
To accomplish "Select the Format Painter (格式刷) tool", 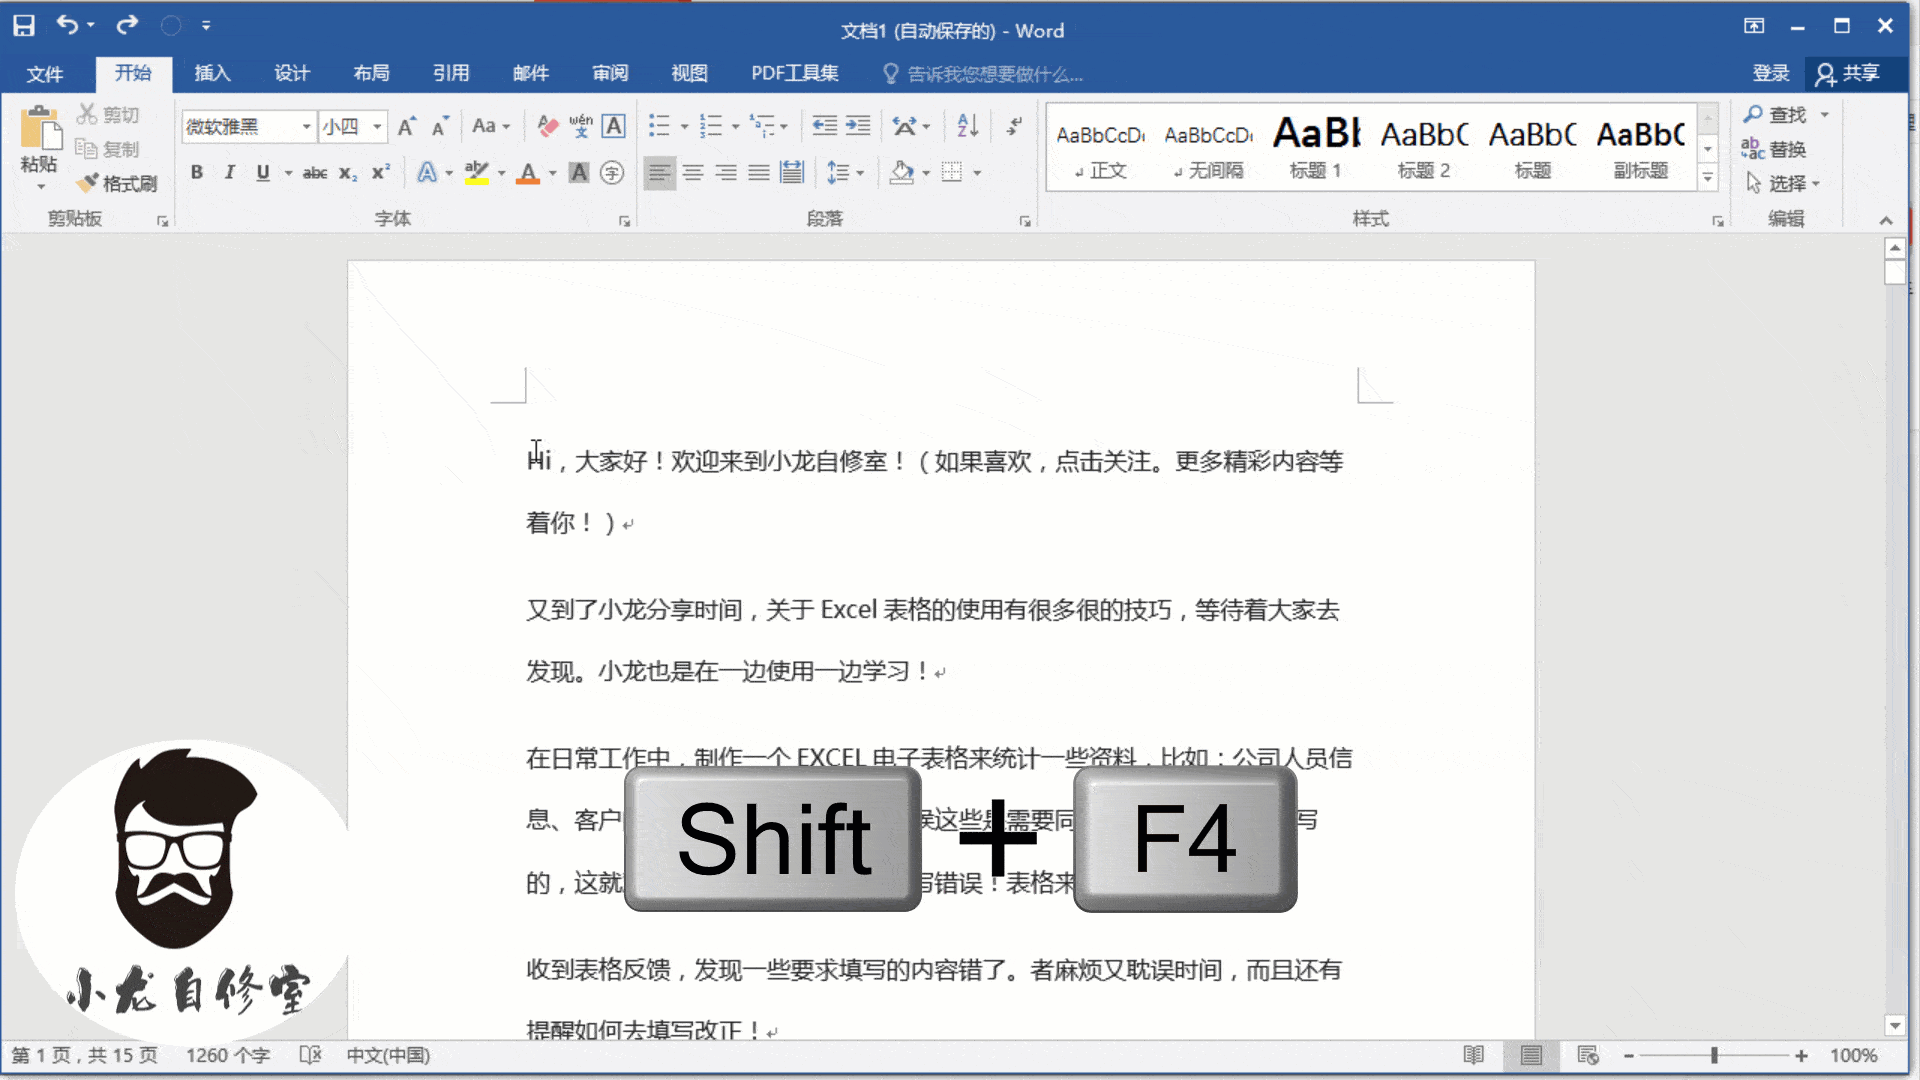I will tap(118, 183).
